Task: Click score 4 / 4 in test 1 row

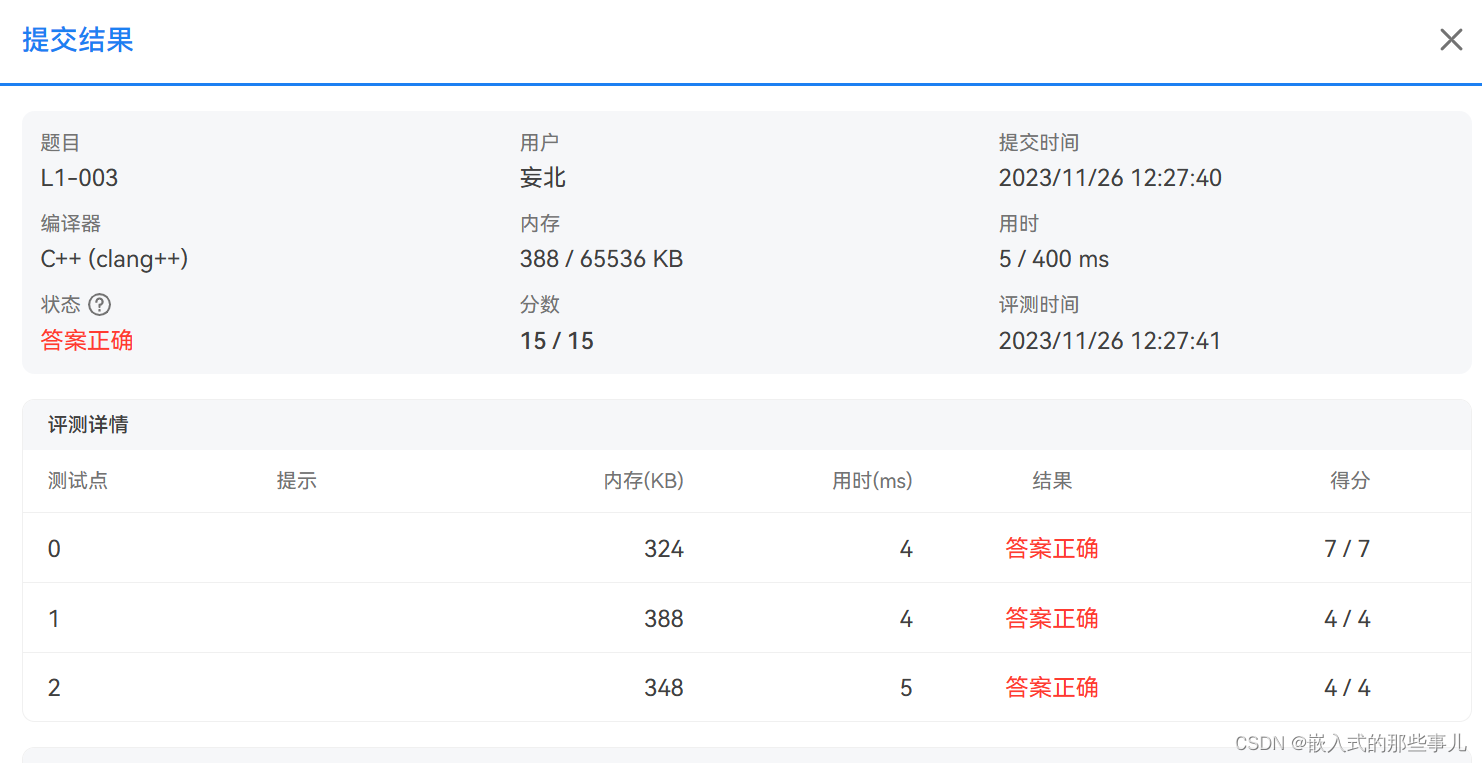Action: 1347,619
